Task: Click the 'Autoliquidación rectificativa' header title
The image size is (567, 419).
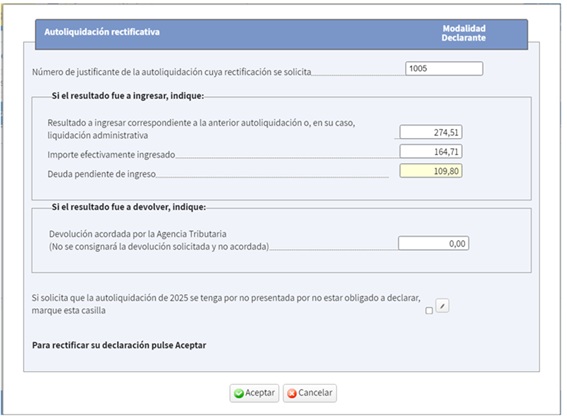Action: 102,32
